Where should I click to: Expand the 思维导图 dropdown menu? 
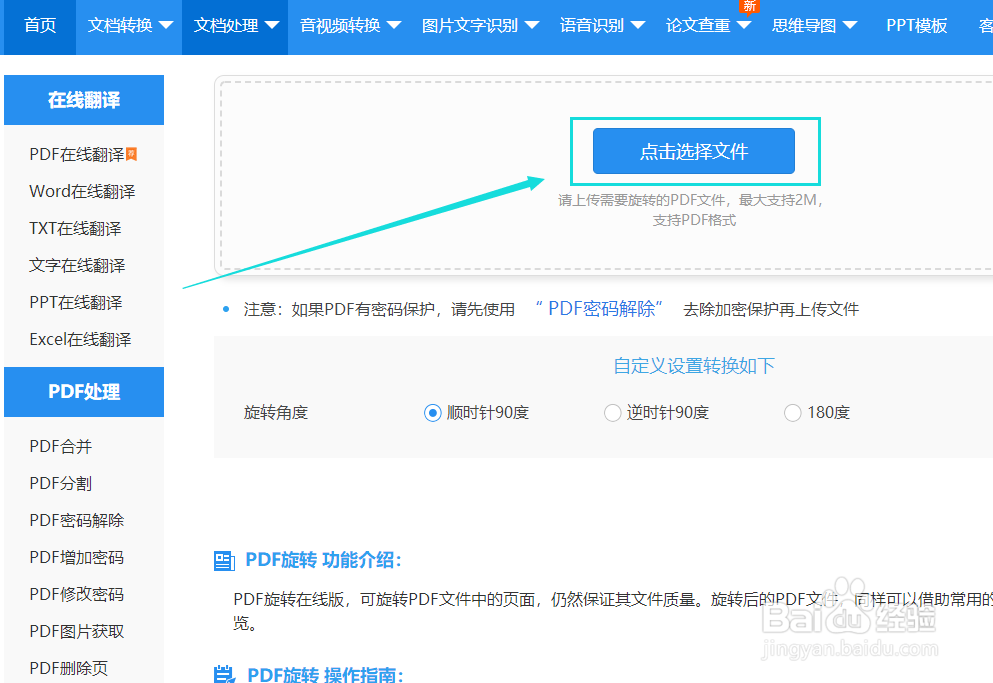point(812,25)
